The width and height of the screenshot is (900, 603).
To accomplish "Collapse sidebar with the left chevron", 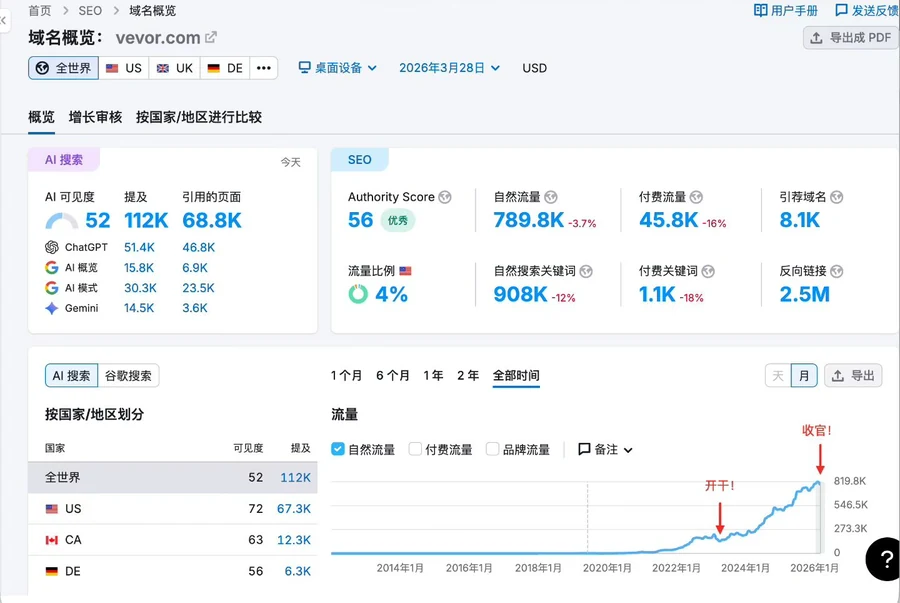I will click(x=3, y=21).
